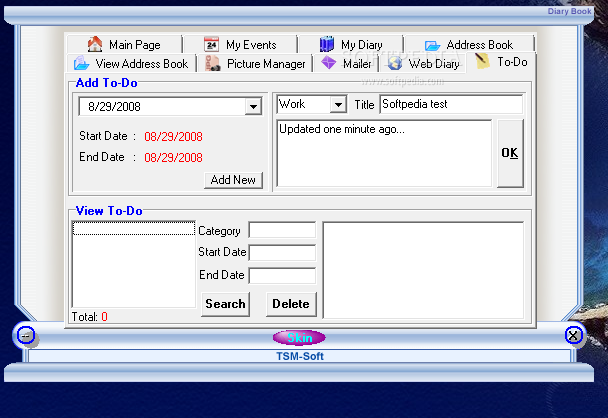Click the End Date field in View To-Do
This screenshot has height=418, width=608.
282,276
